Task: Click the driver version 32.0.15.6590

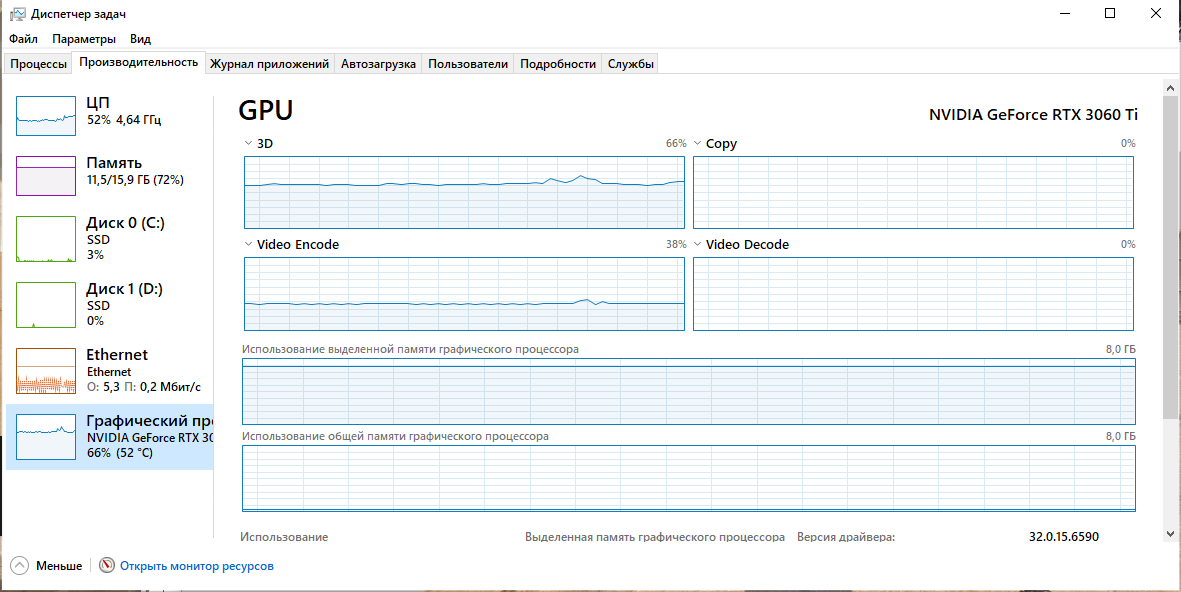Action: pos(1064,536)
